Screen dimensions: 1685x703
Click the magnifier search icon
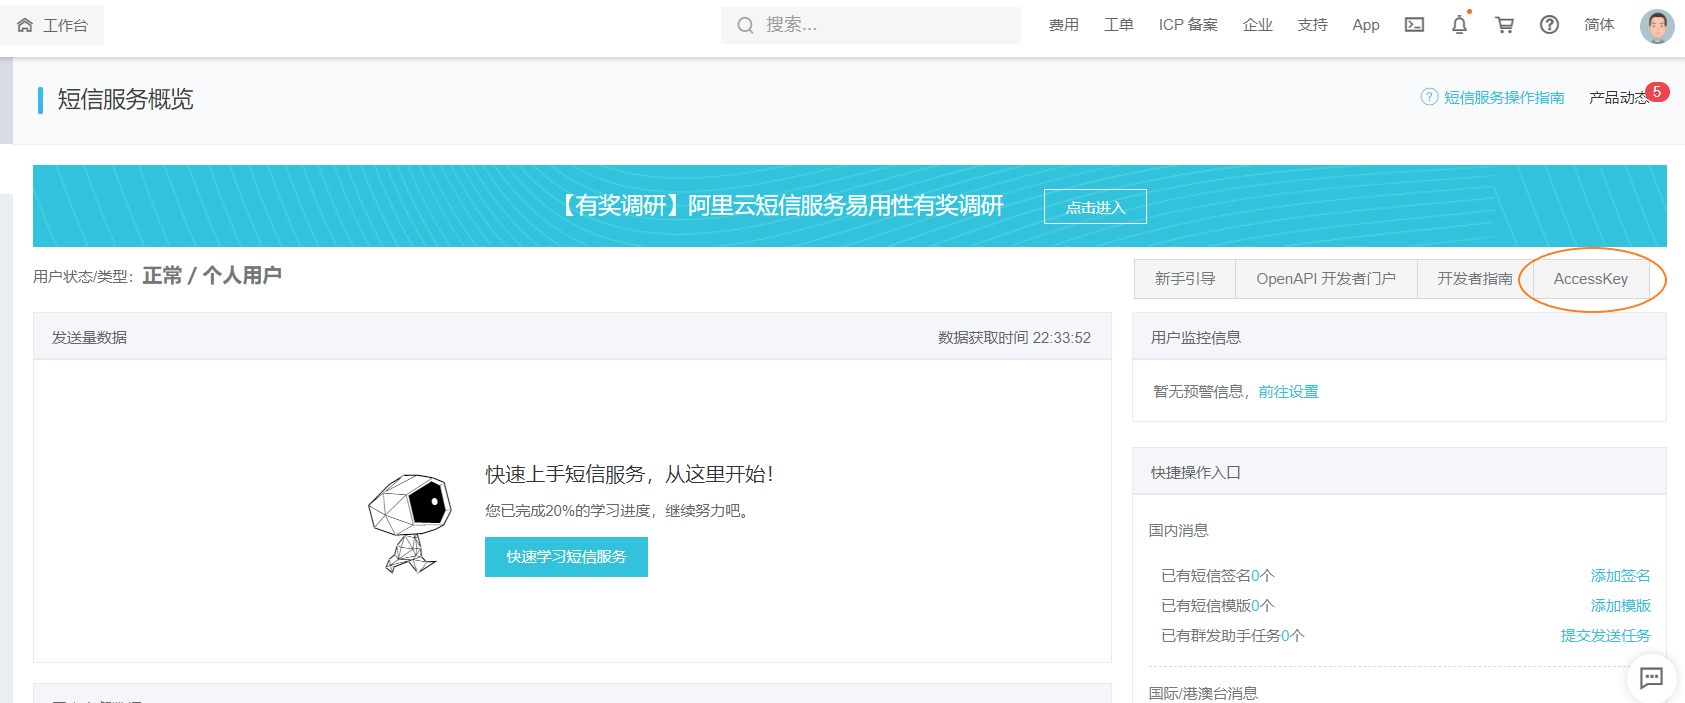pos(746,25)
